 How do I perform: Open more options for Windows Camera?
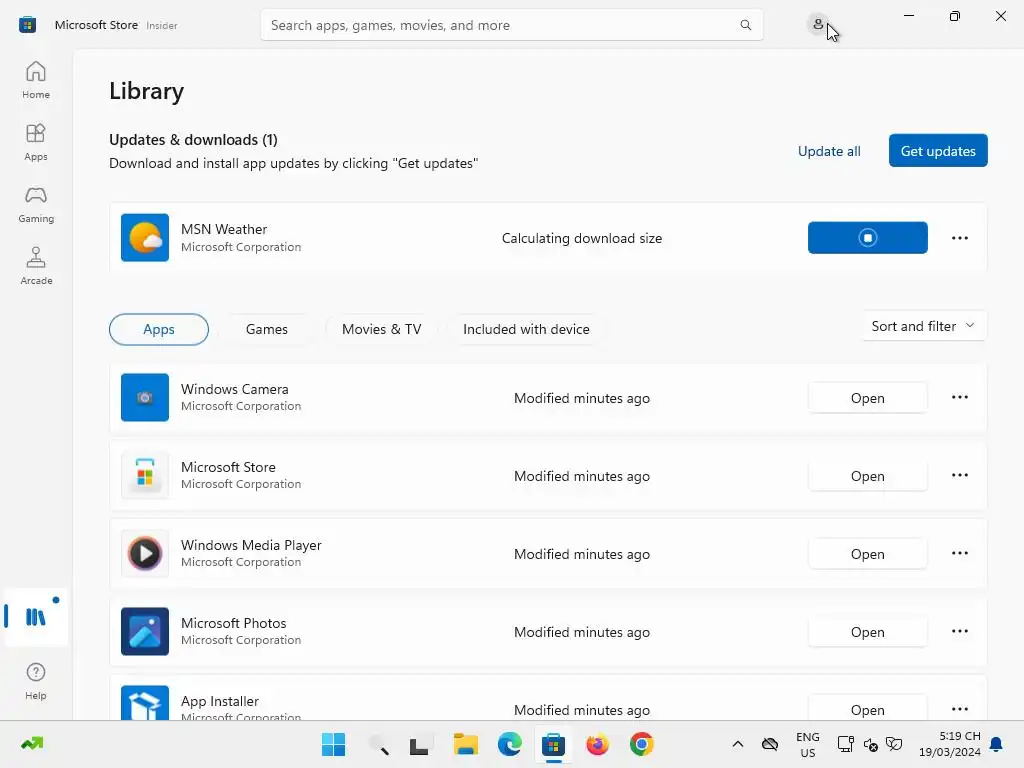pyautogui.click(x=959, y=397)
